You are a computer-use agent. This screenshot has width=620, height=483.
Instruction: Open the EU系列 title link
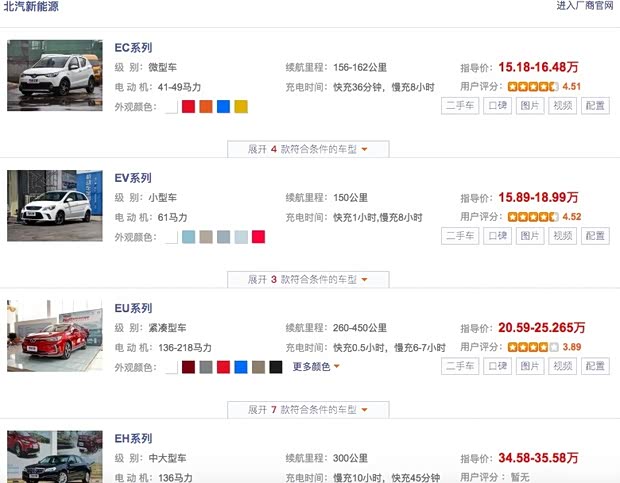pos(133,308)
